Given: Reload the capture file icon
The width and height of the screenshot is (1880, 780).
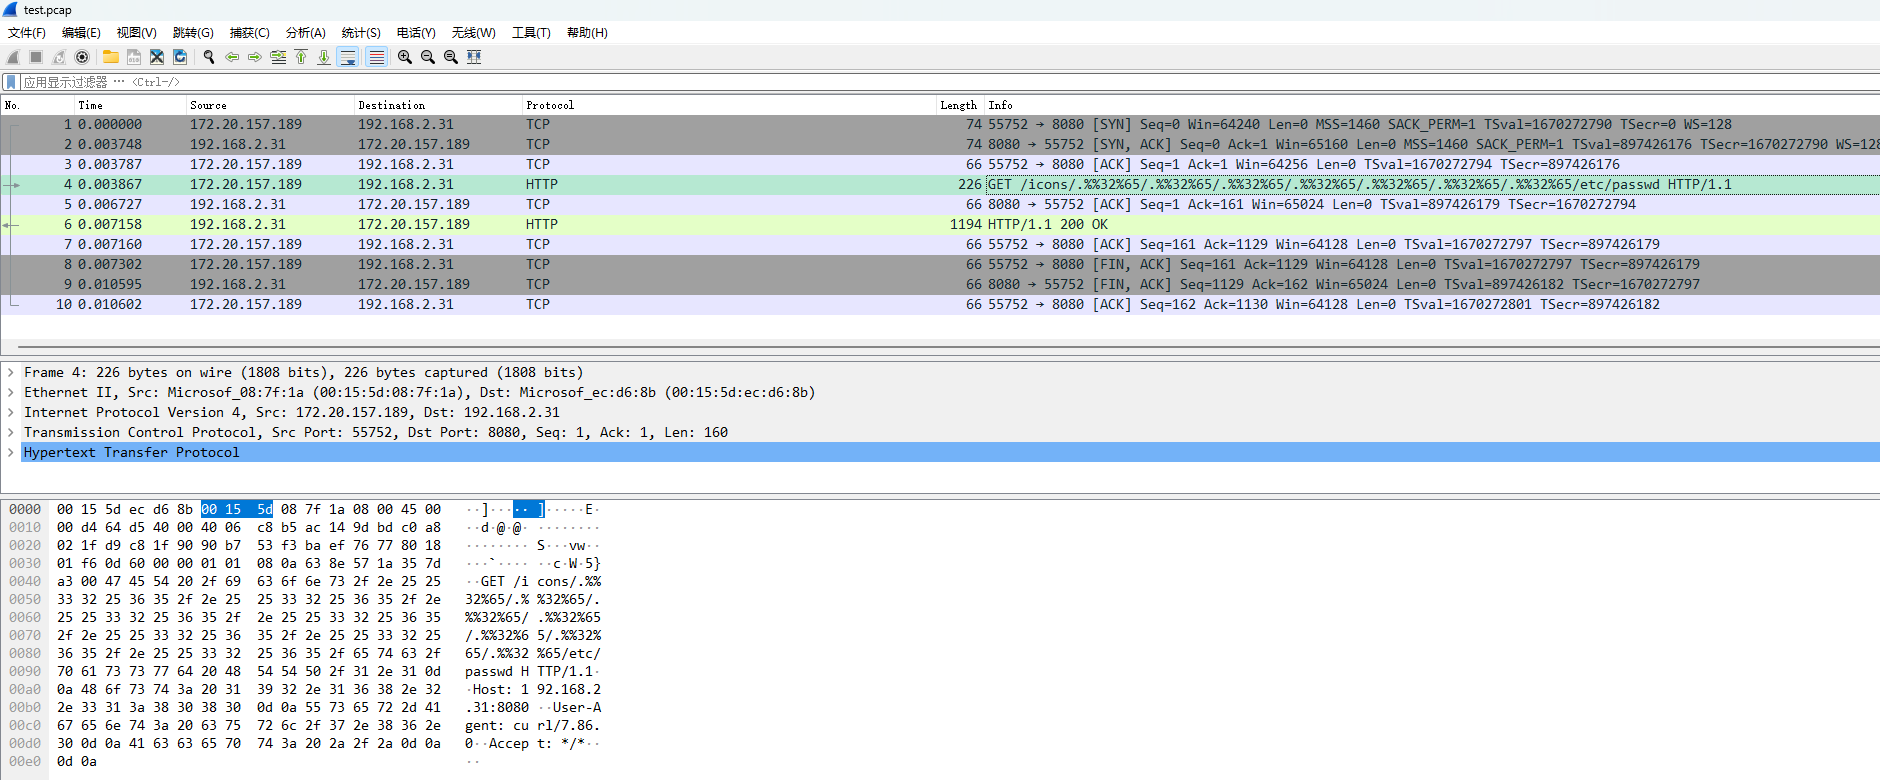Looking at the screenshot, I should click(x=180, y=57).
